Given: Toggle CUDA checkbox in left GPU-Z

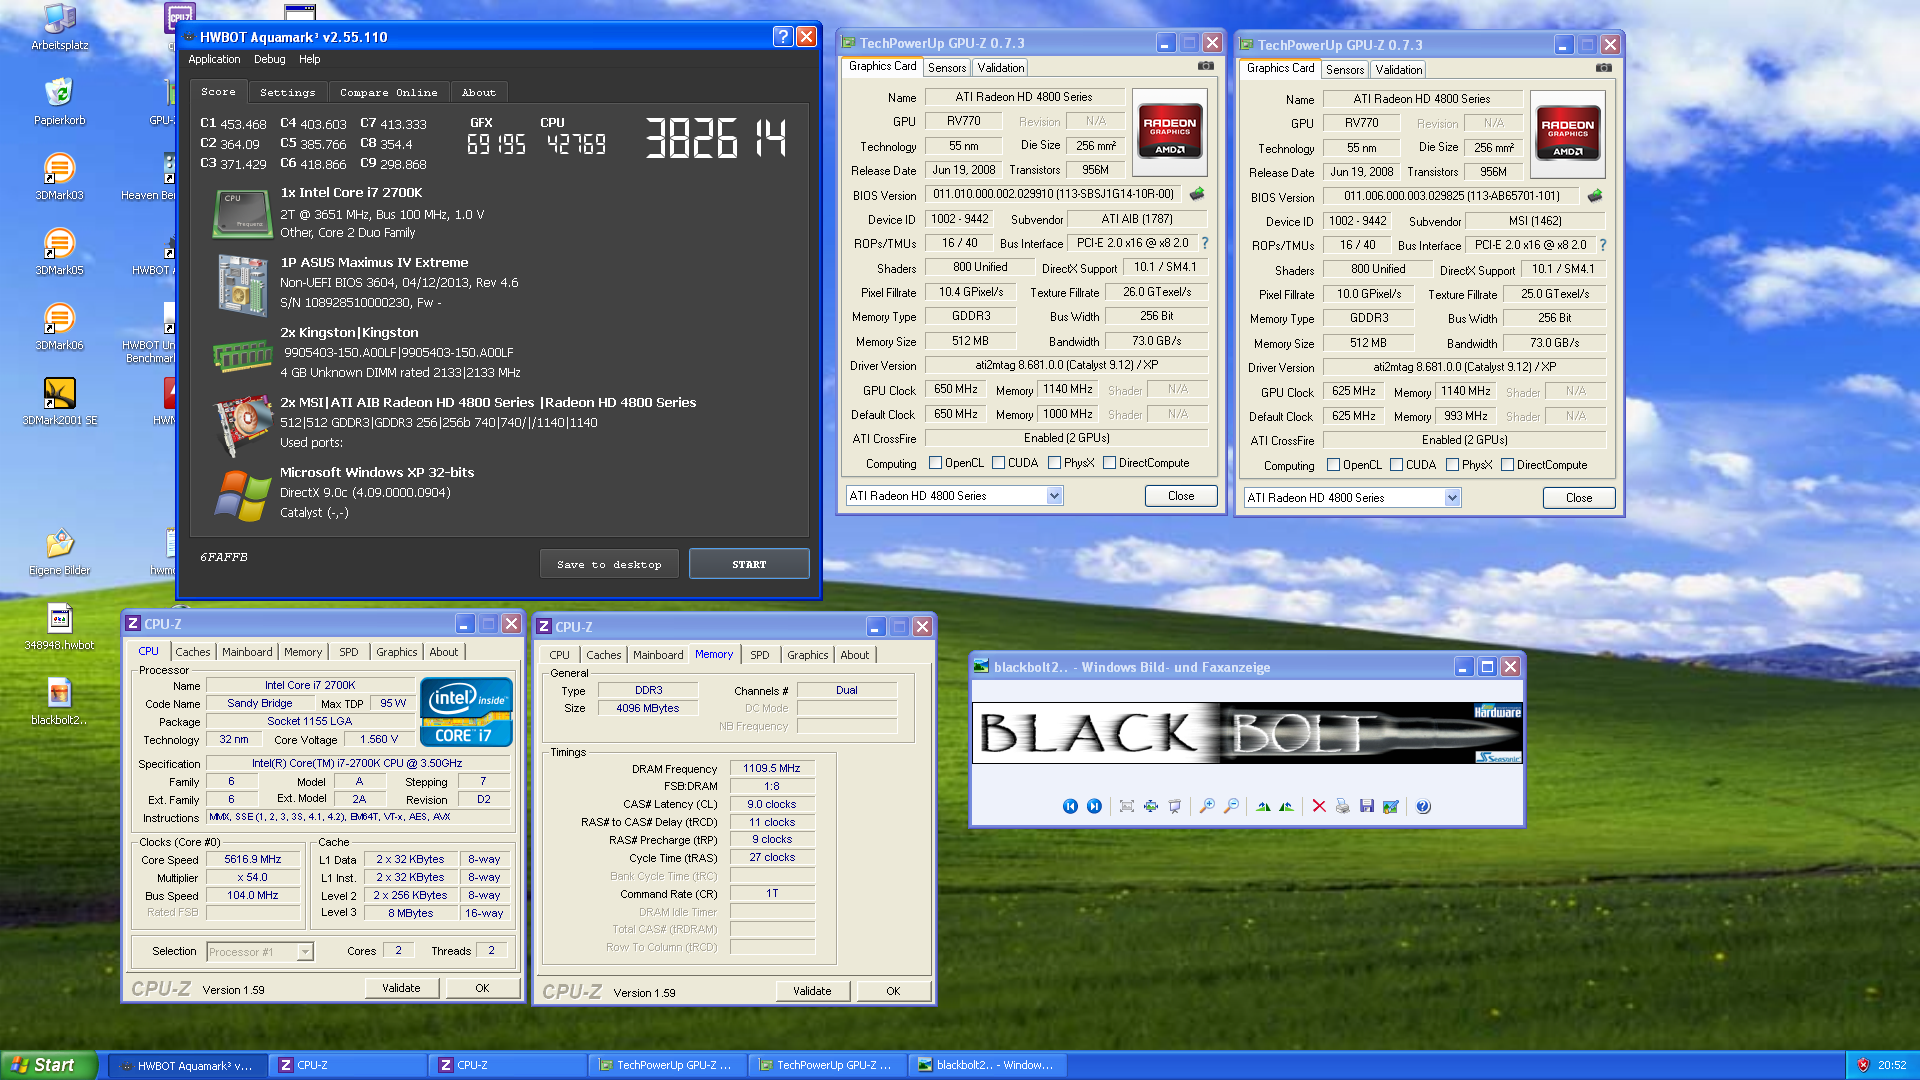Looking at the screenshot, I should coord(999,463).
